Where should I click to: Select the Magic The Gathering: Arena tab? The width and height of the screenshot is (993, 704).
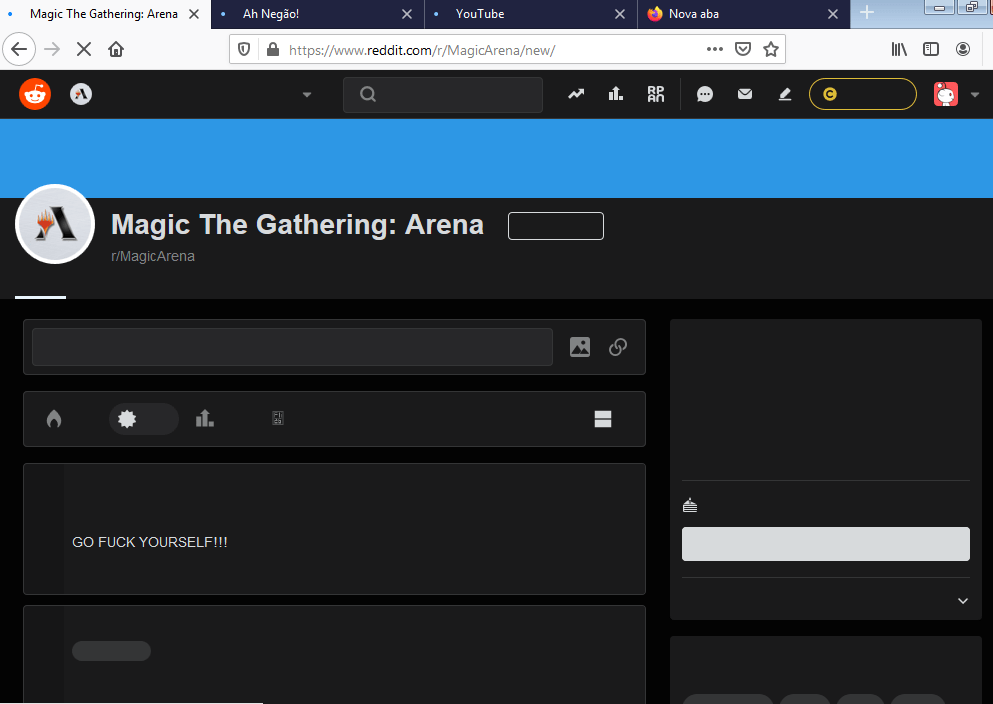point(105,14)
